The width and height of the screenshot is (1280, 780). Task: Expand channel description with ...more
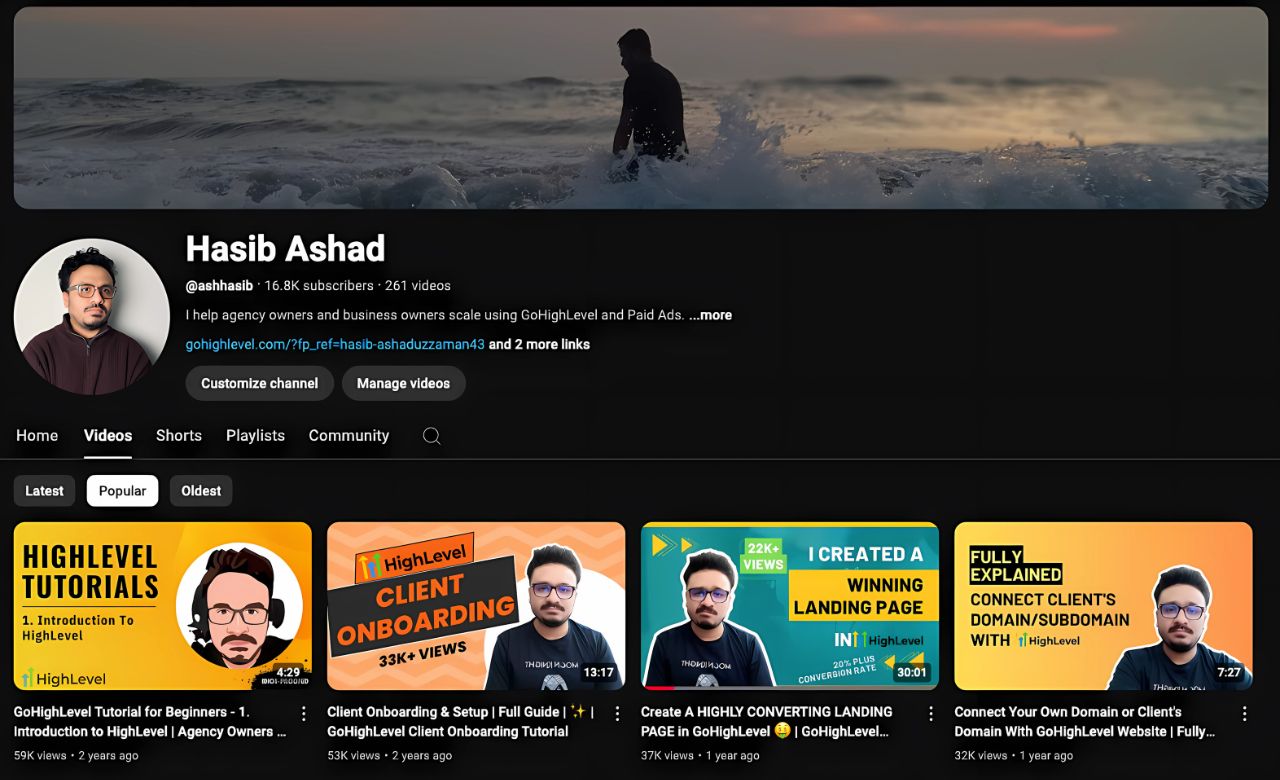(x=710, y=315)
